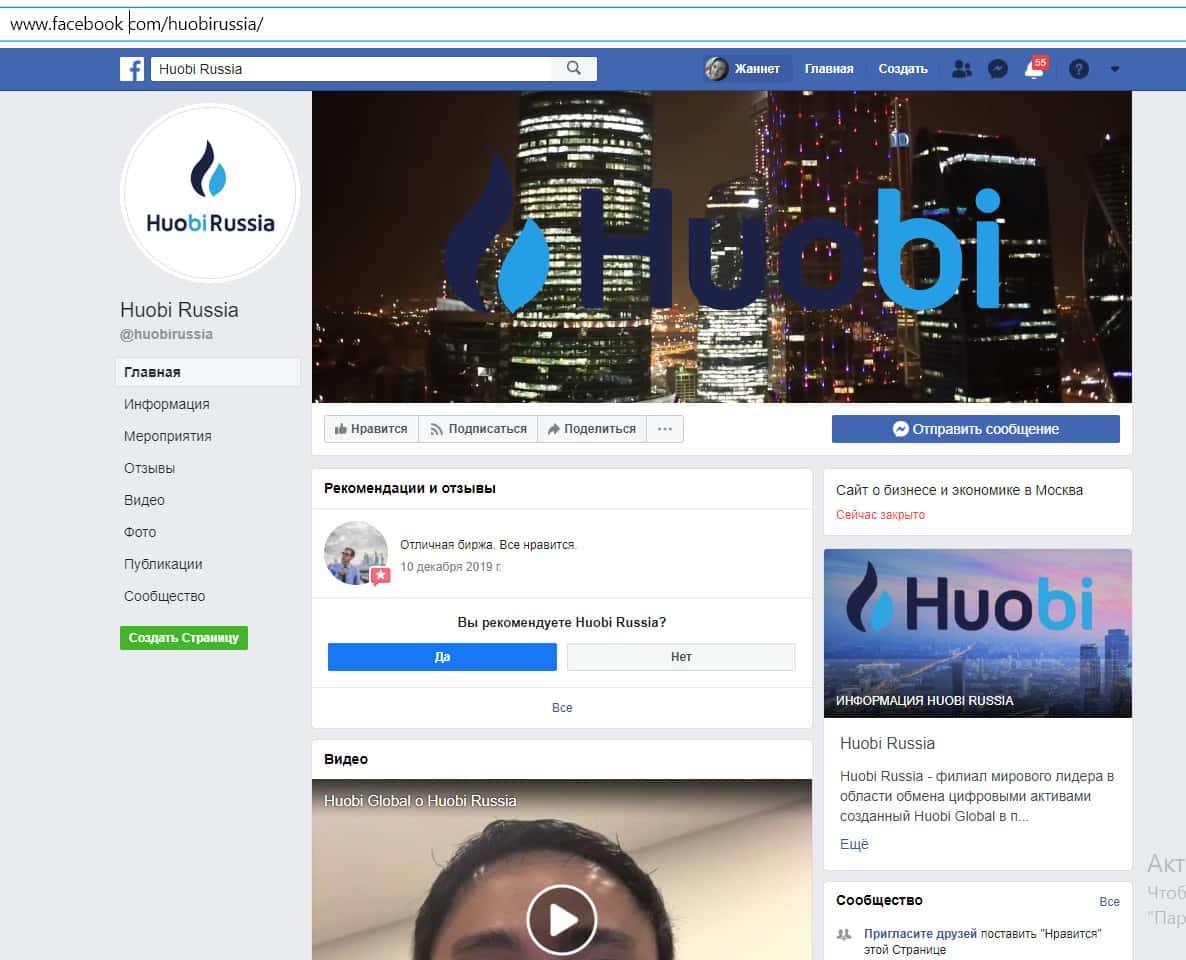Click the search magnifier icon
1186x960 pixels.
coord(574,68)
